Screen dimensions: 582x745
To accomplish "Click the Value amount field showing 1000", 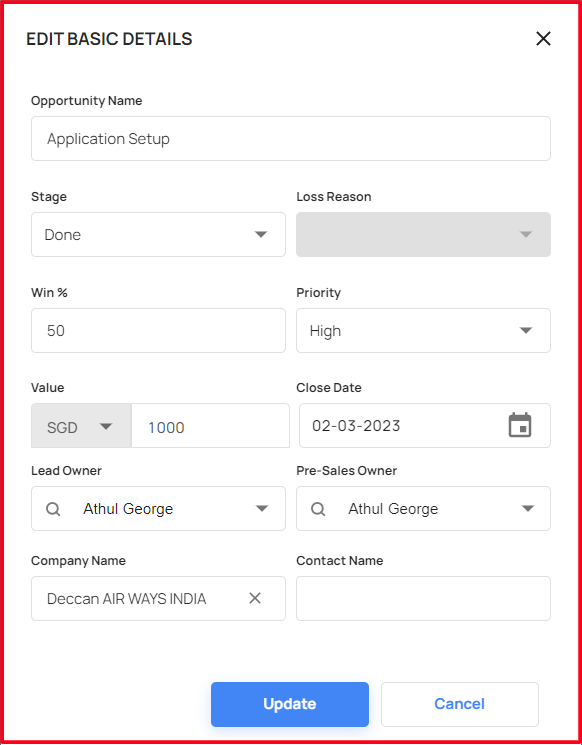I will [x=210, y=426].
